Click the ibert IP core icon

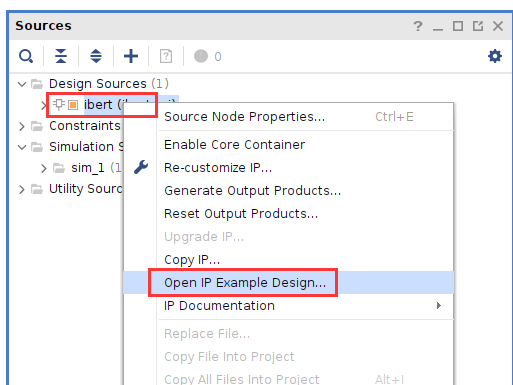click(59, 105)
